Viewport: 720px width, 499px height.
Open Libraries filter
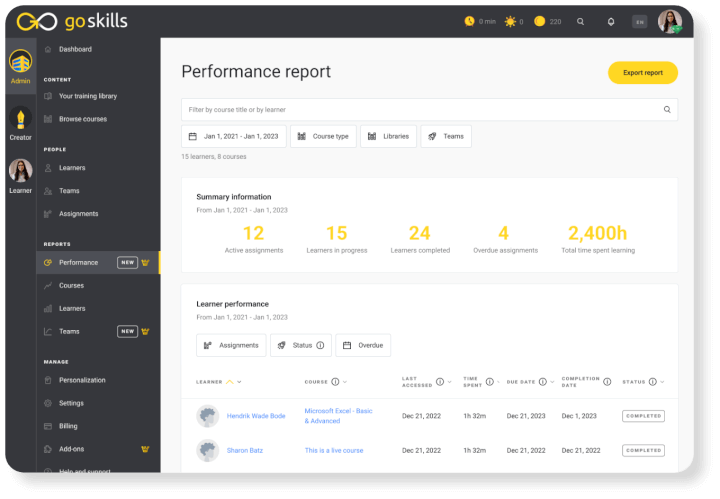tap(388, 136)
